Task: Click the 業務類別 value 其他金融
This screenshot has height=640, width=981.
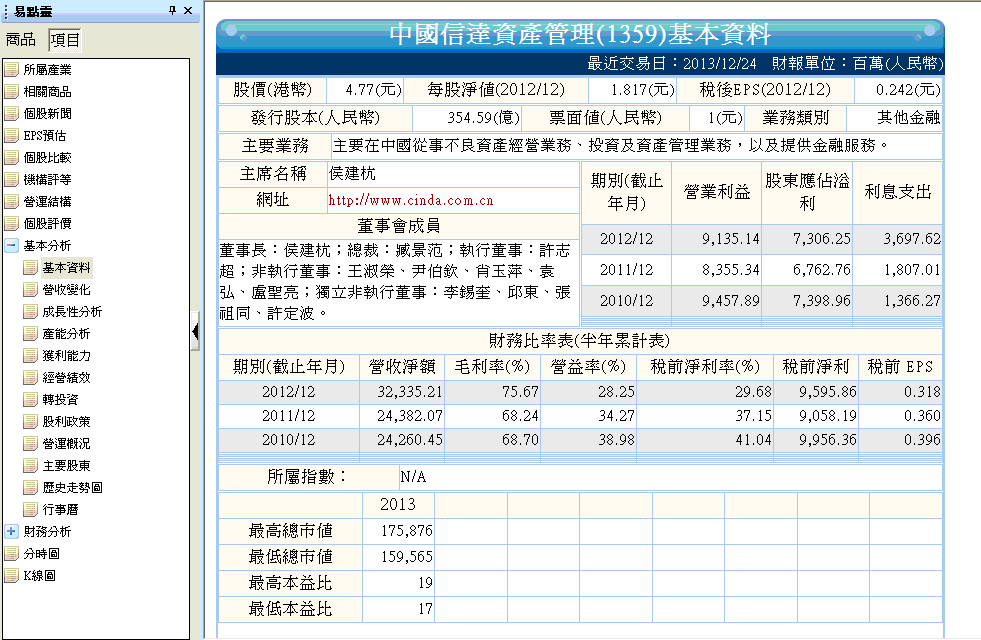Action: (908, 118)
